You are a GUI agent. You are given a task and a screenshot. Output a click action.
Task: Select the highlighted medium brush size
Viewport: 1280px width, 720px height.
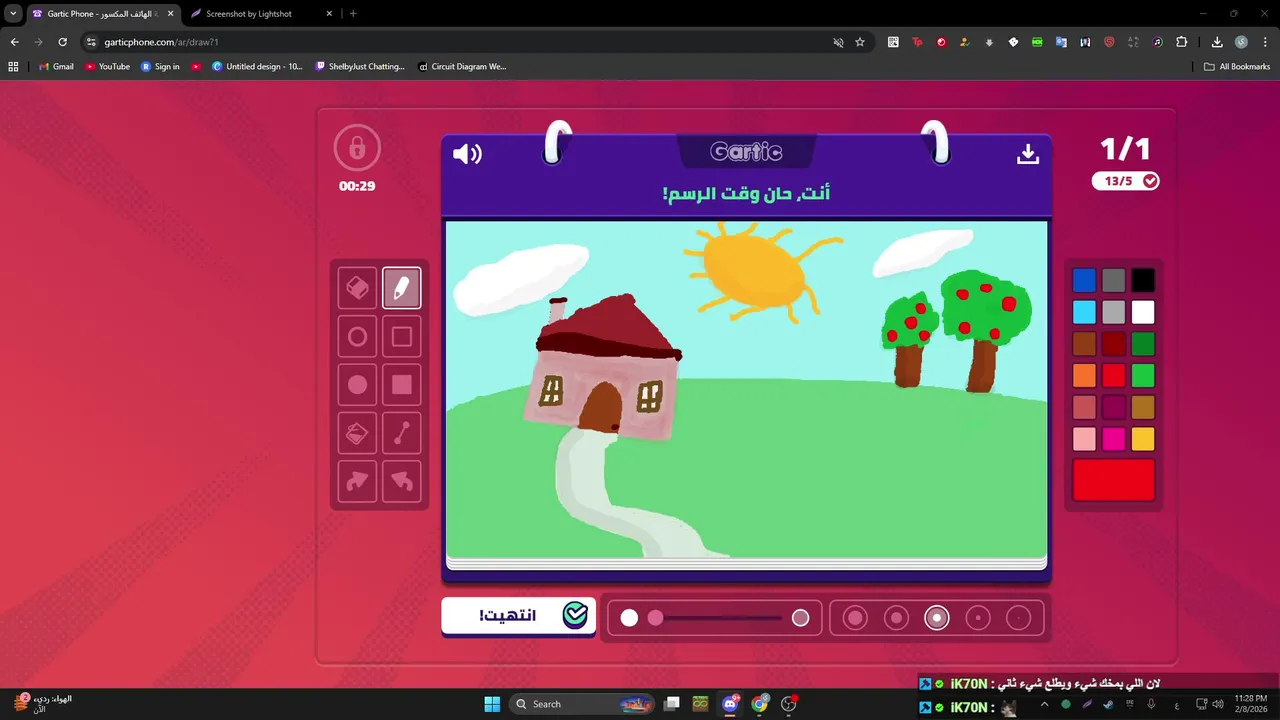coord(937,618)
